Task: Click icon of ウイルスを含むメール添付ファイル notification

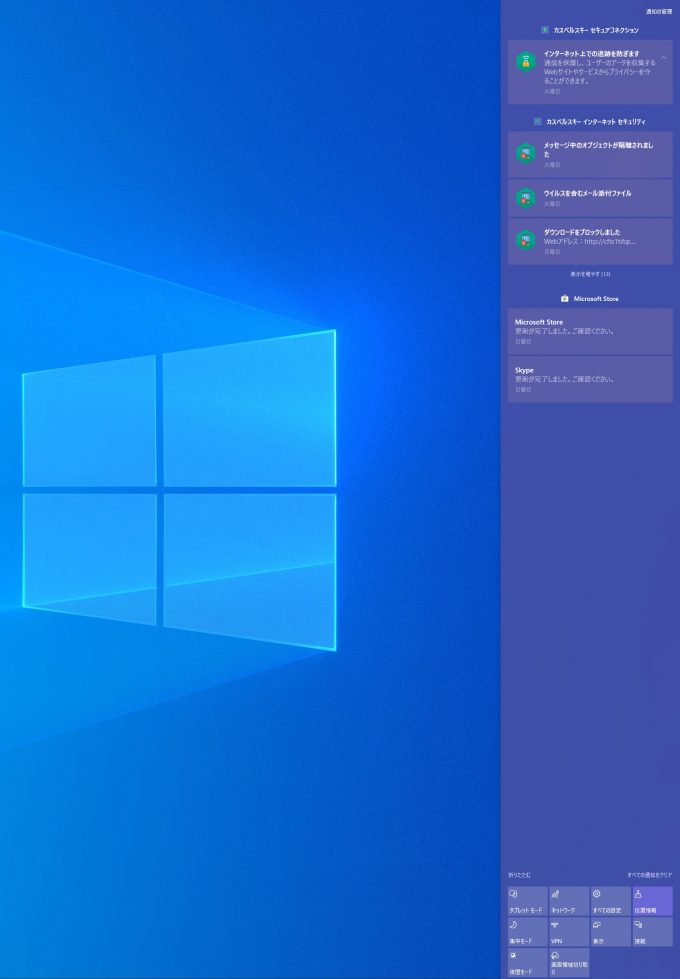Action: pyautogui.click(x=526, y=198)
